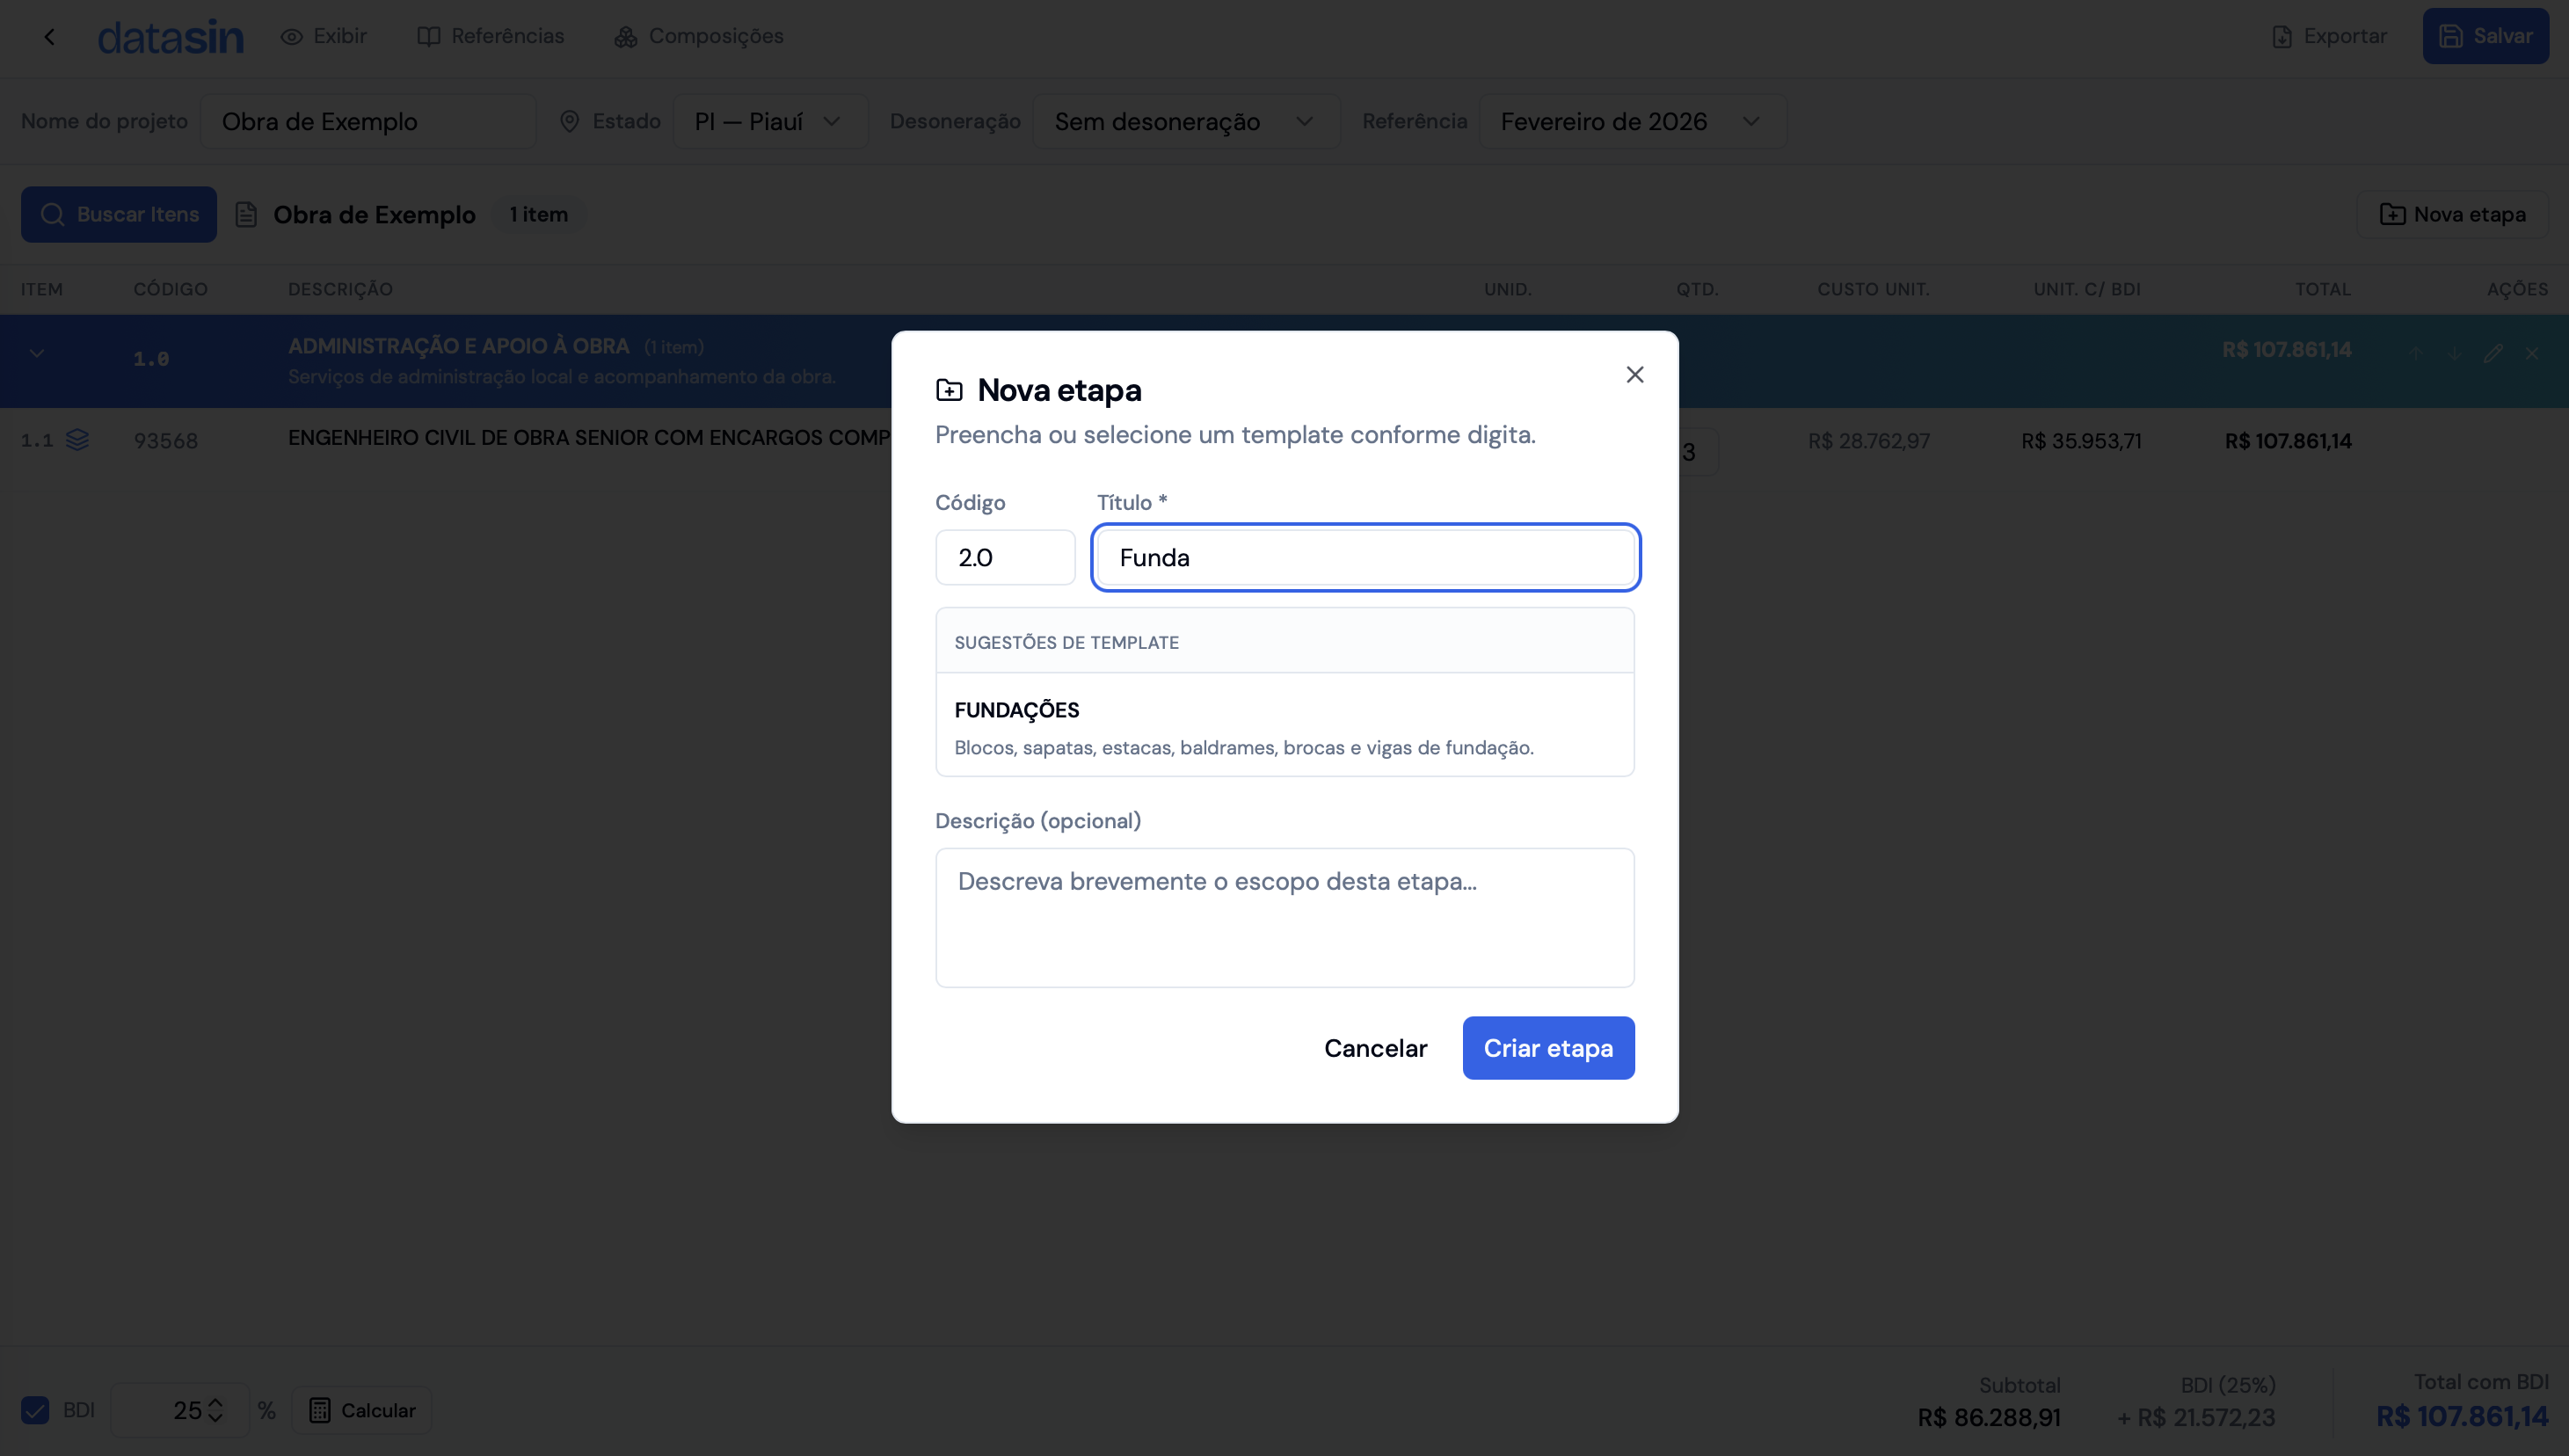The height and width of the screenshot is (1456, 2569).
Task: Click the CÓDIGO column header
Action: [171, 289]
